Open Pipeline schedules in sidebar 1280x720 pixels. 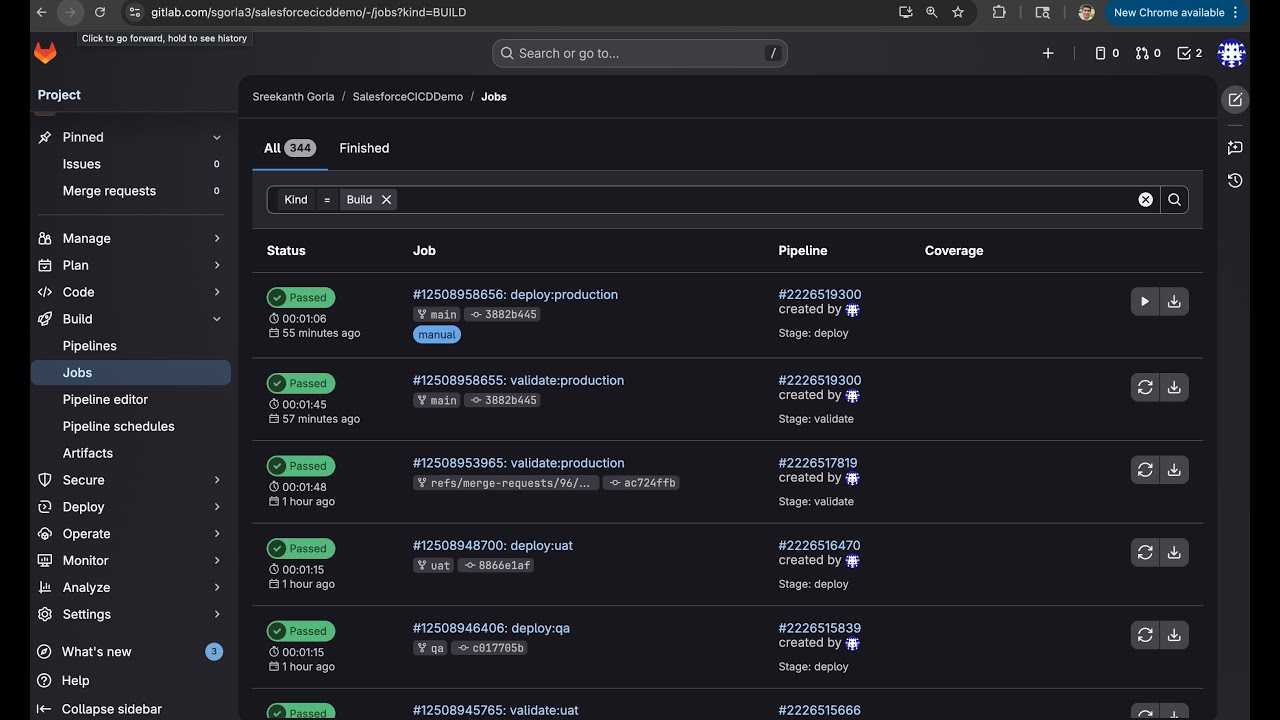coord(131,426)
